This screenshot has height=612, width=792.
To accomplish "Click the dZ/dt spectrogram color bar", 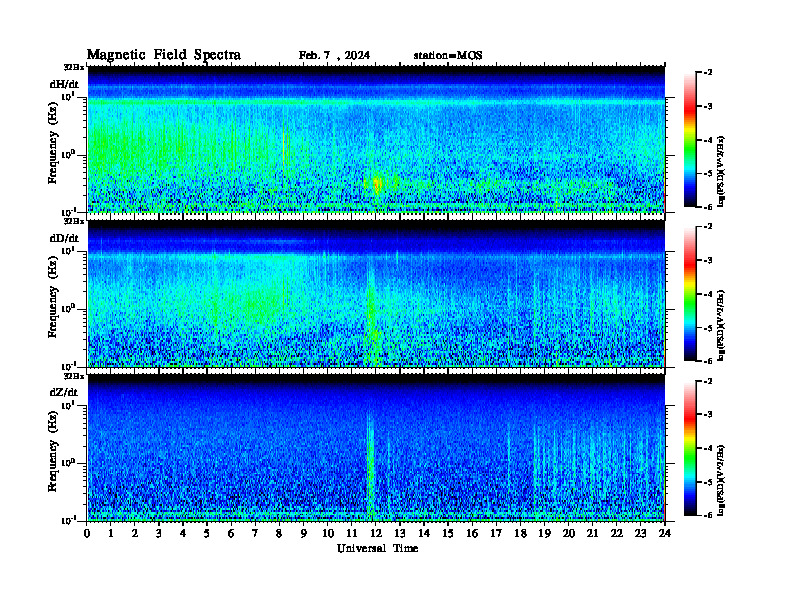I will [x=689, y=448].
